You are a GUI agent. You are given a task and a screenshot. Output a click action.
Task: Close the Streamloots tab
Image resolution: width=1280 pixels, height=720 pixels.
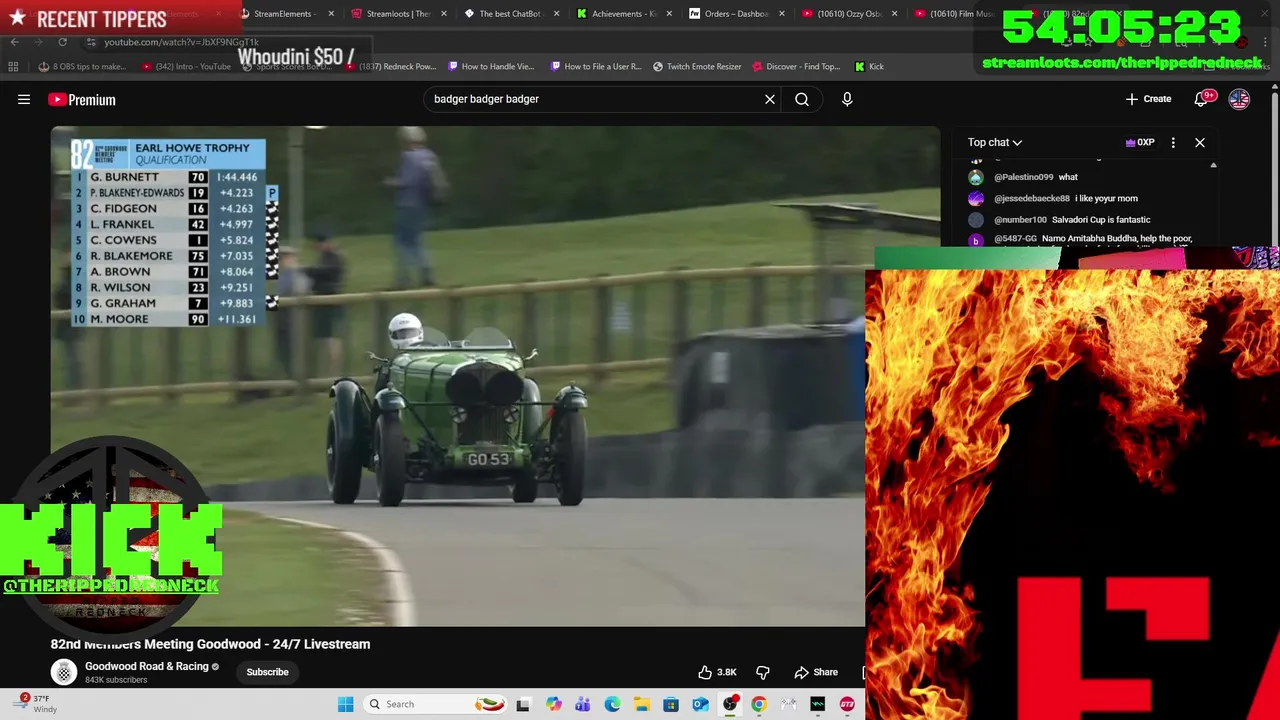click(444, 14)
